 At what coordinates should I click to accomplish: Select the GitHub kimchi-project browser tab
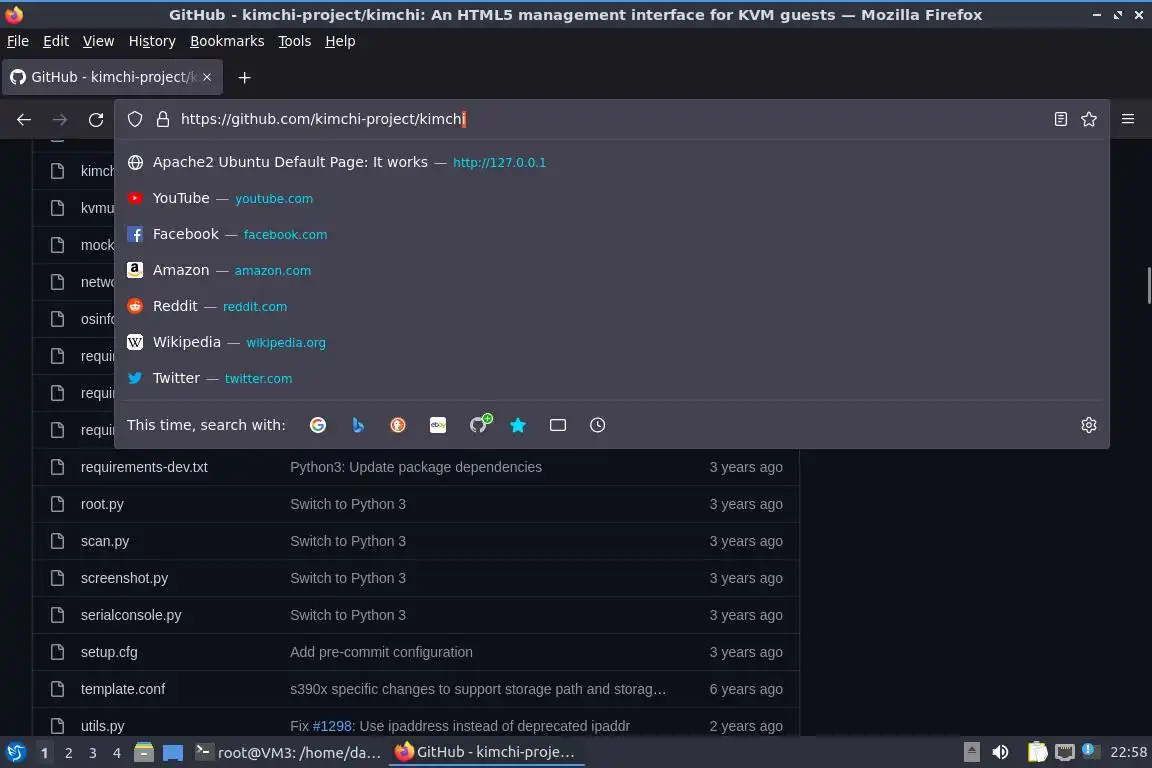pyautogui.click(x=112, y=77)
